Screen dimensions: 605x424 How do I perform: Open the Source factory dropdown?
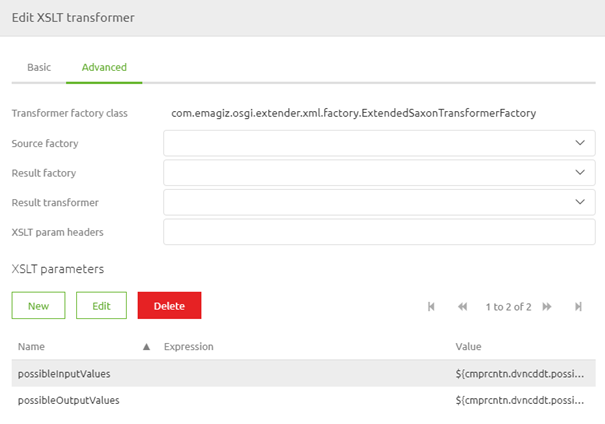tap(379, 143)
